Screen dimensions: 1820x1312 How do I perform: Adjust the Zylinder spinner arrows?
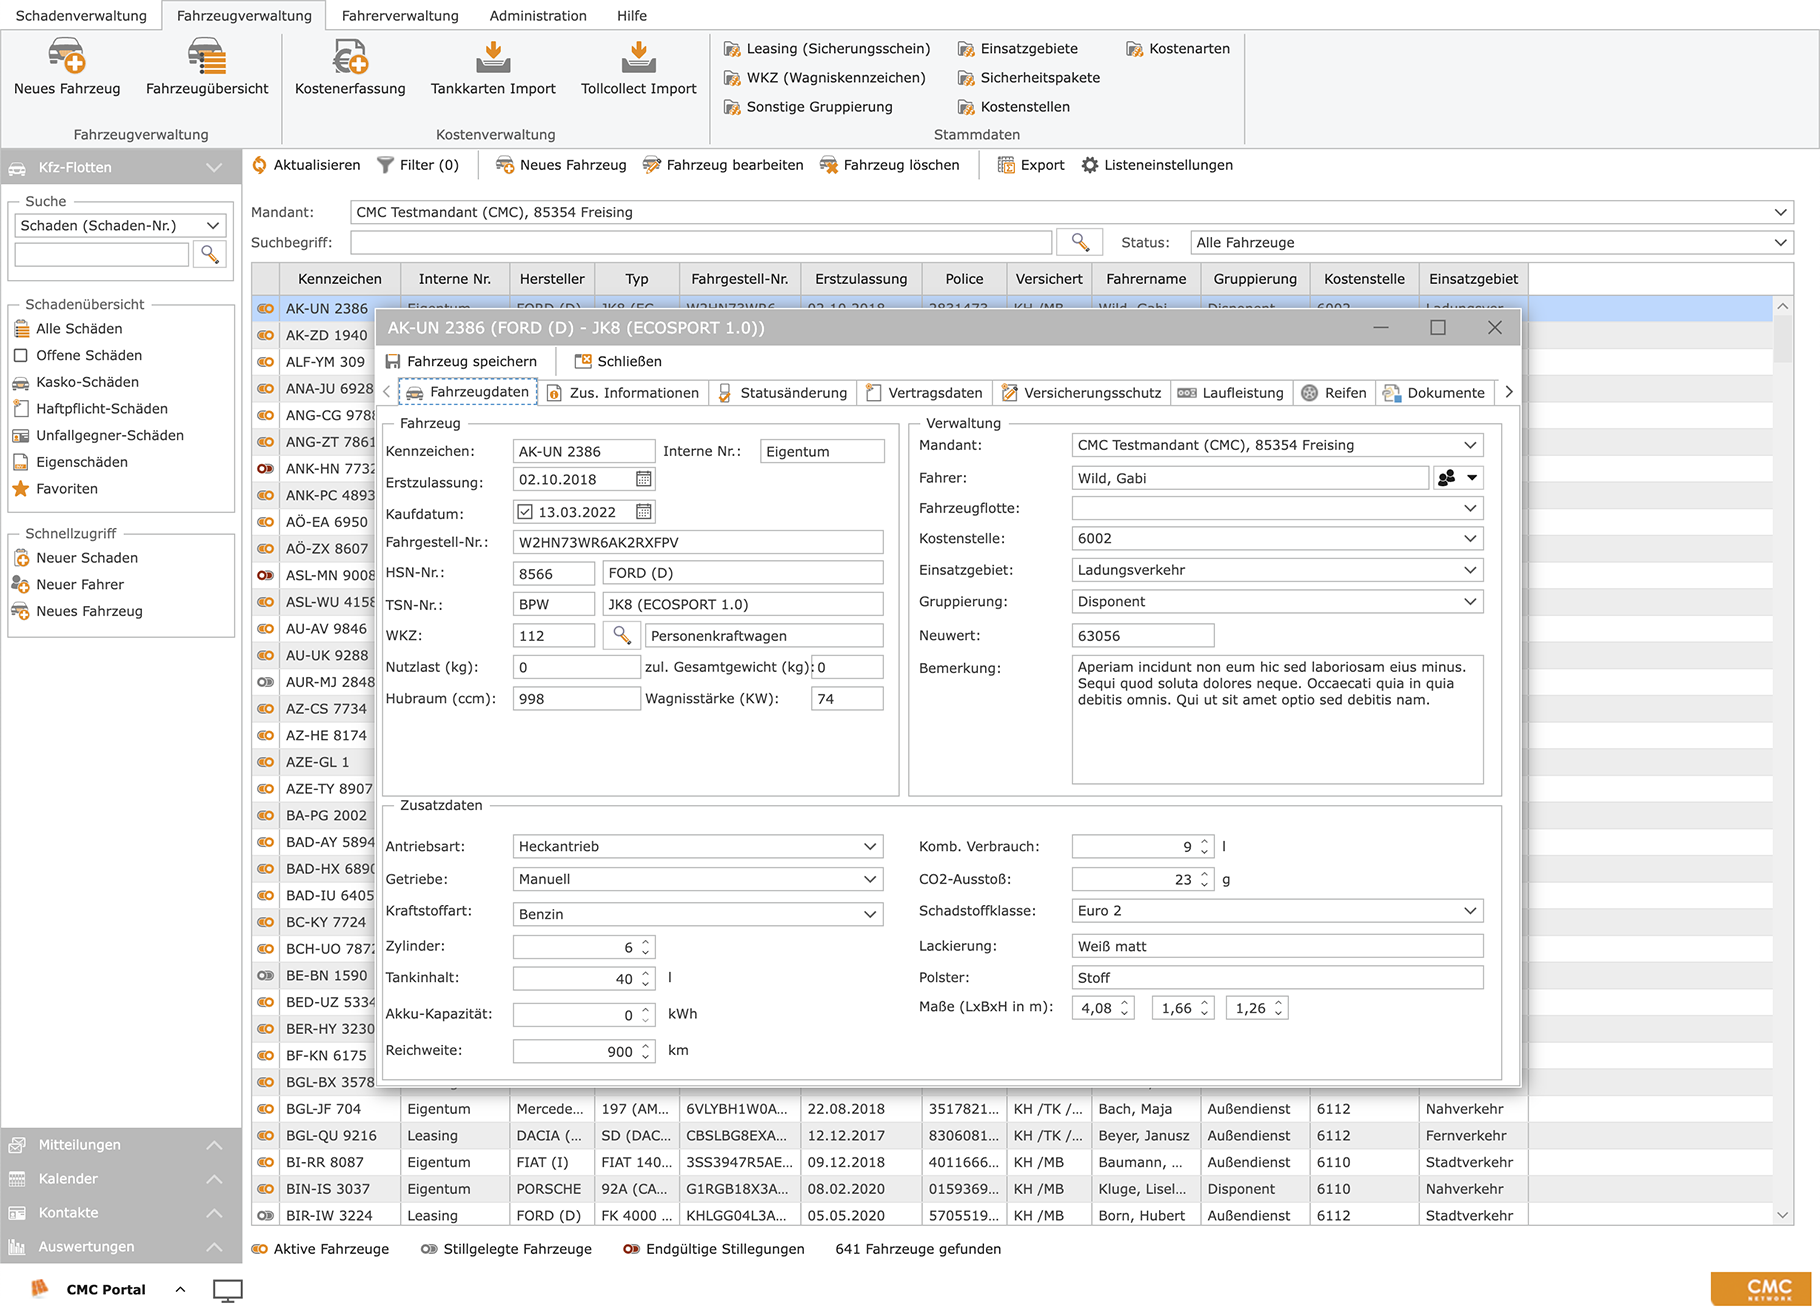[646, 946]
